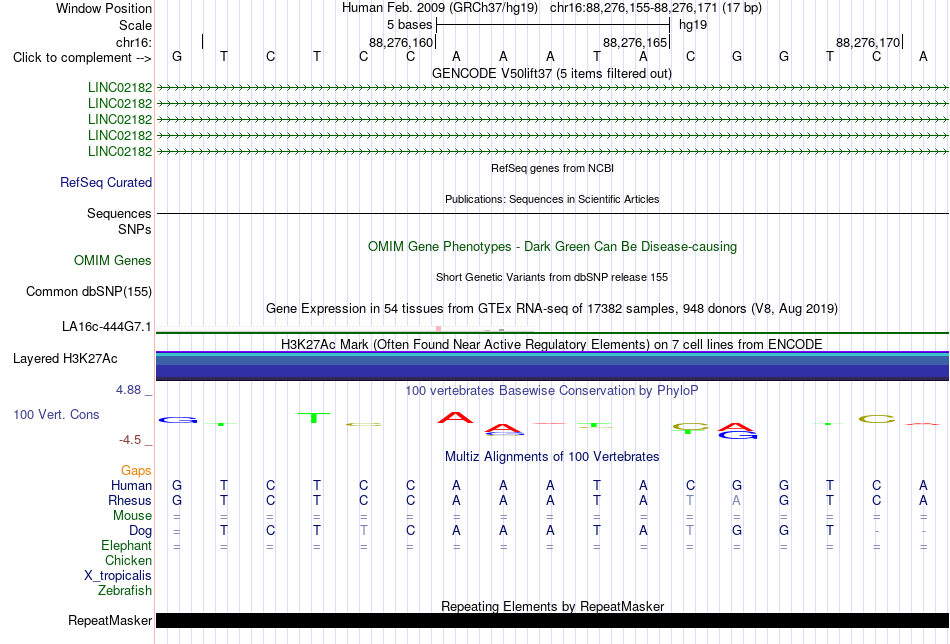Screen dimensions: 950x644
Task: Click the Sequences track label
Action: click(119, 213)
